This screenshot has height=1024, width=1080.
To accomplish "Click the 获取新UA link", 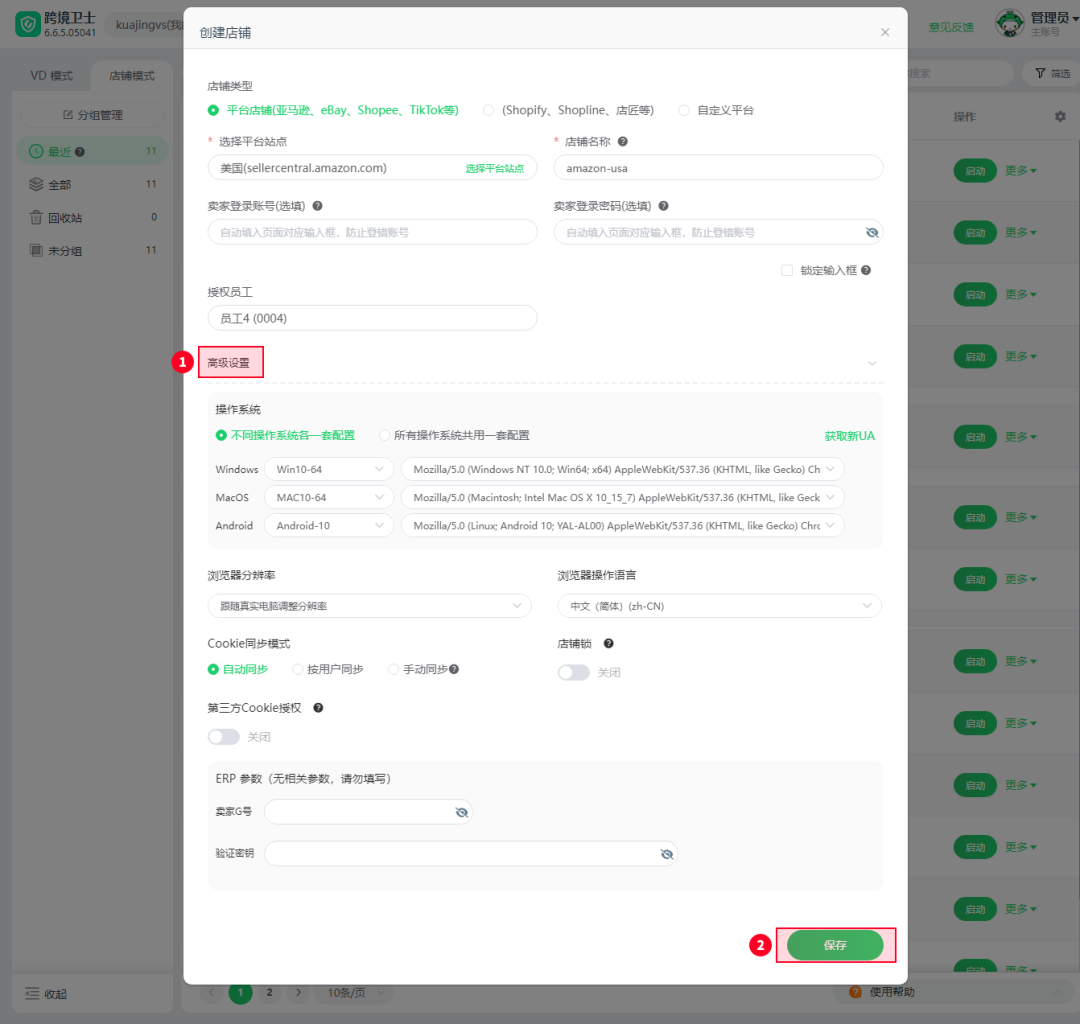I will [849, 436].
